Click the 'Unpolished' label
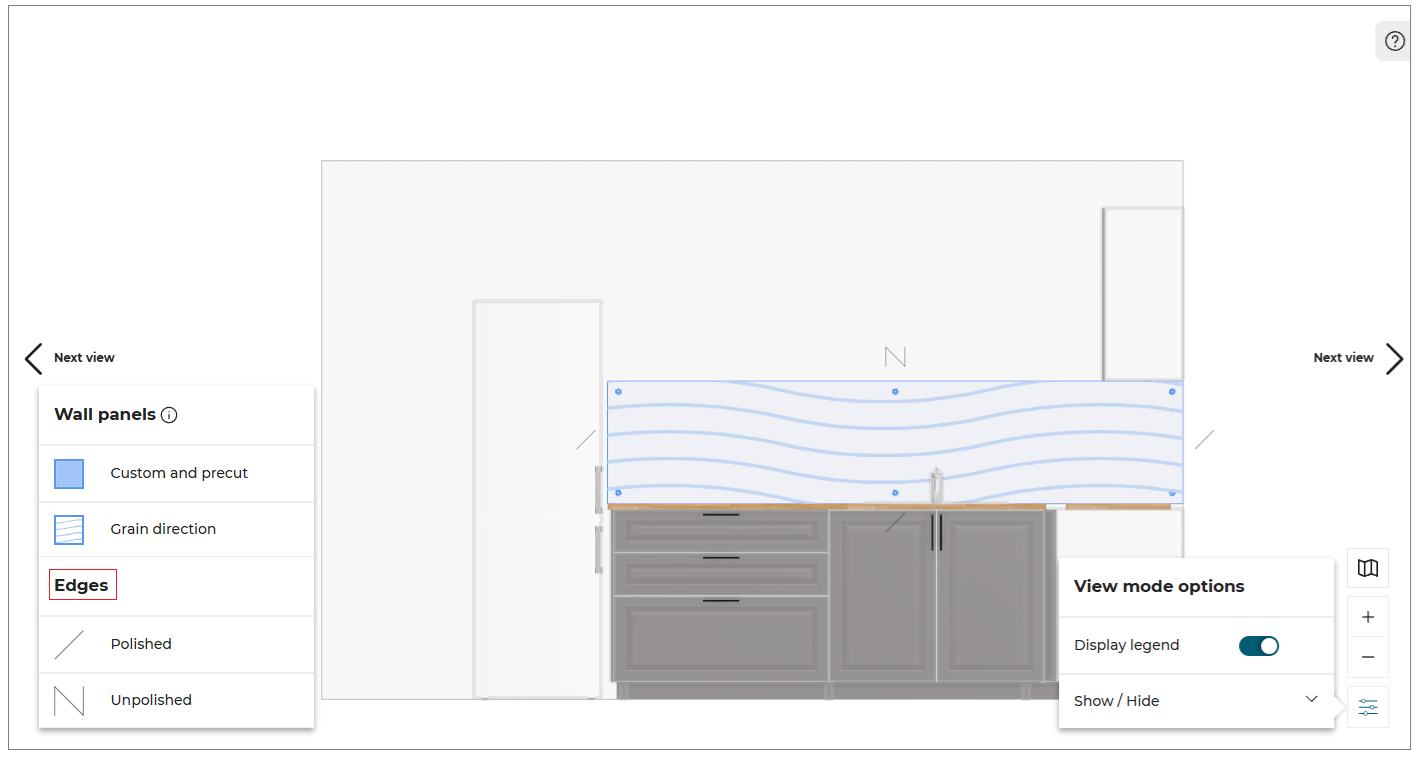 coord(151,700)
